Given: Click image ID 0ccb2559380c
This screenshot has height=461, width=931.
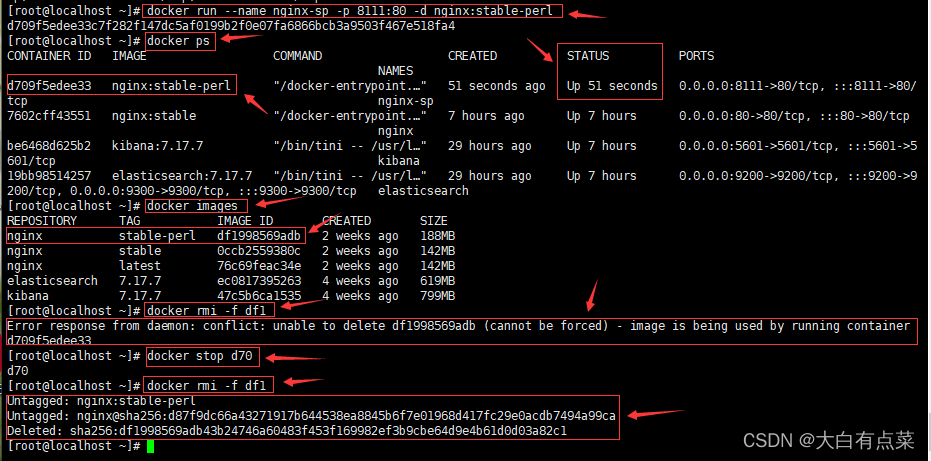Looking at the screenshot, I should coord(259,251).
